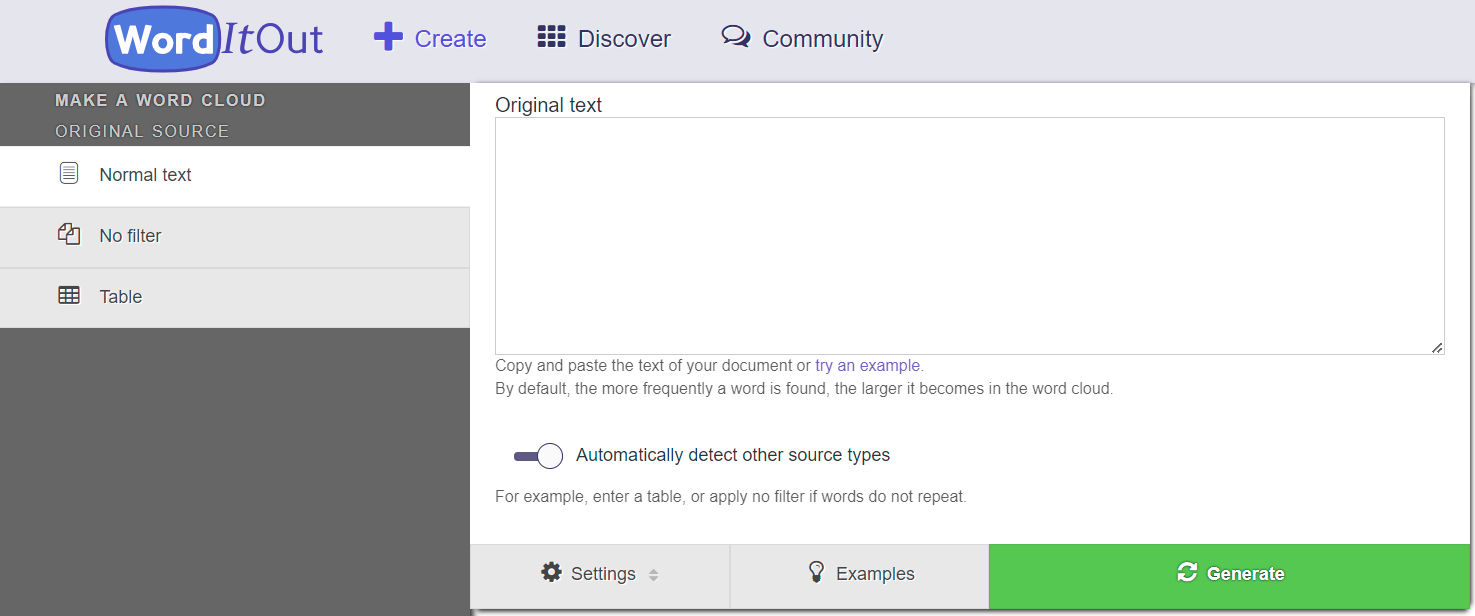Viewport: 1475px width, 616px height.
Task: Expand the Settings options chevron
Action: [653, 574]
